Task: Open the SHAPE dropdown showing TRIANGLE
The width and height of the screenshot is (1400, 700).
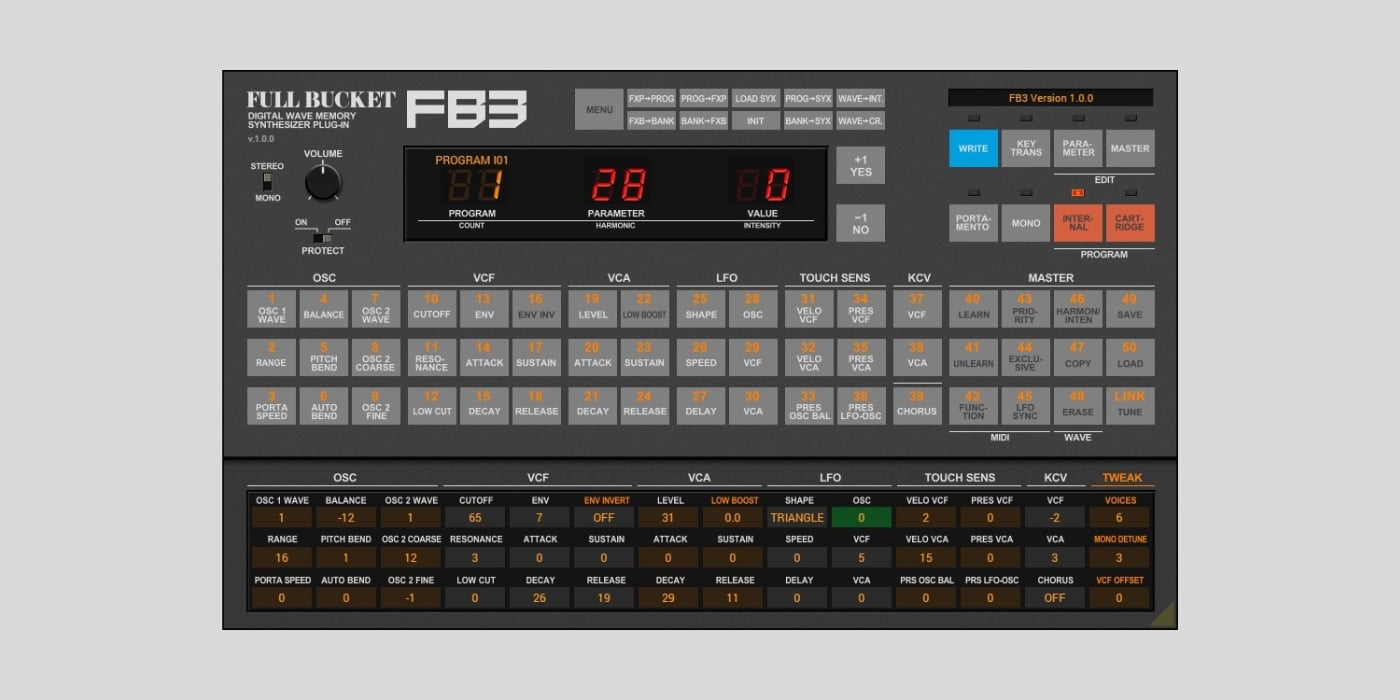Action: [x=797, y=518]
